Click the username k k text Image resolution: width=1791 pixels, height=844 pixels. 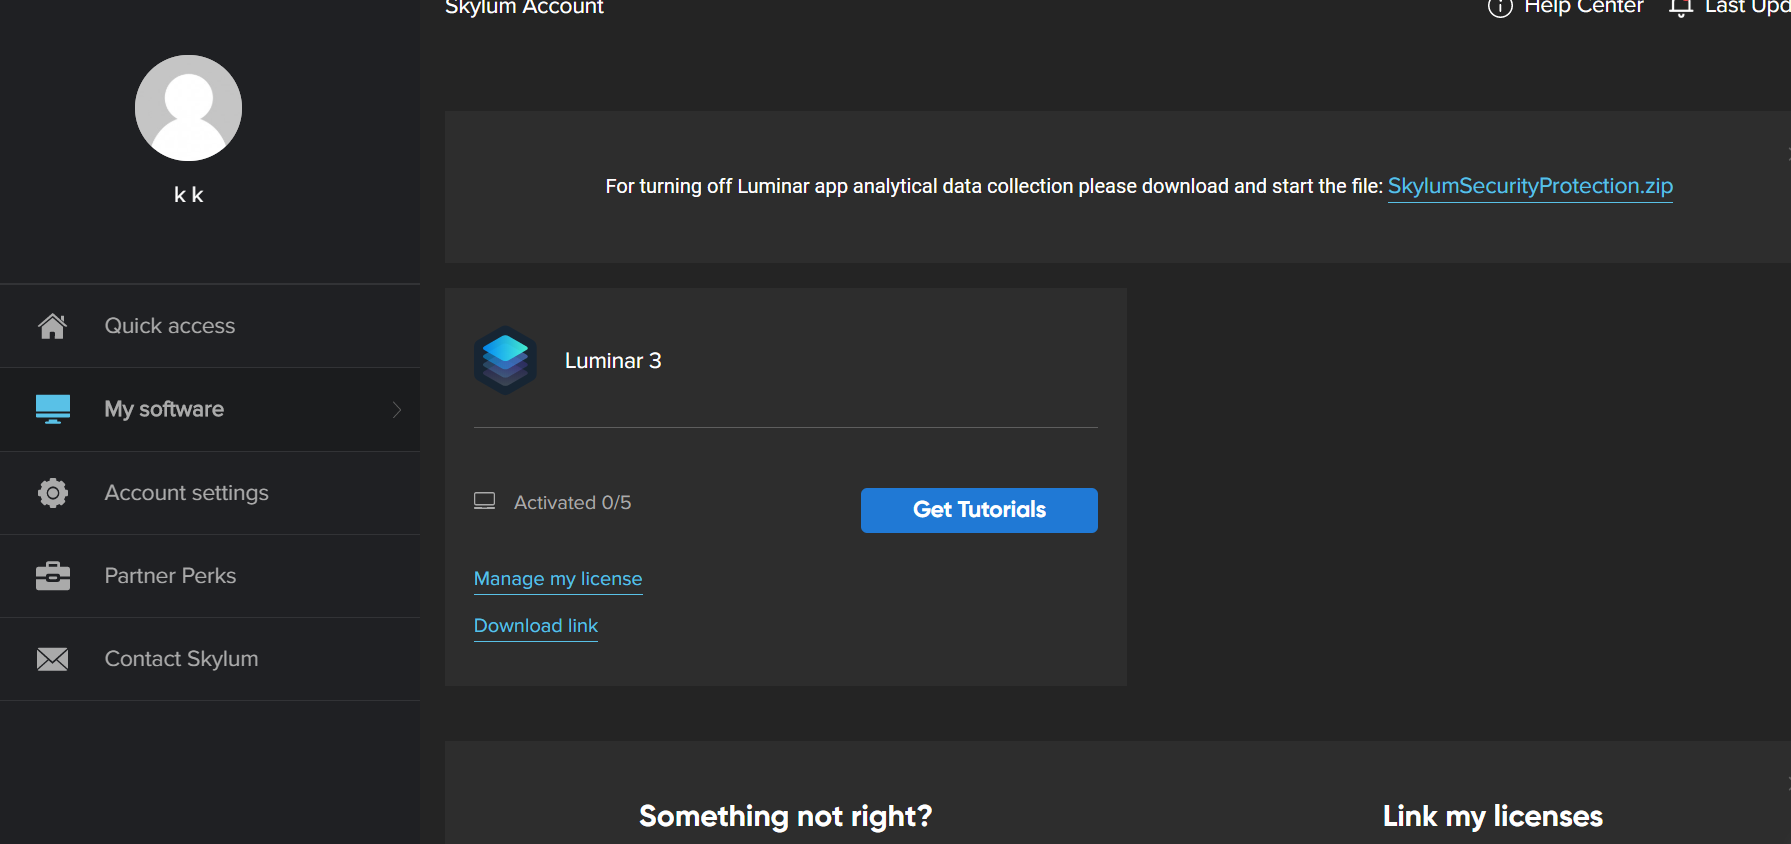[188, 195]
